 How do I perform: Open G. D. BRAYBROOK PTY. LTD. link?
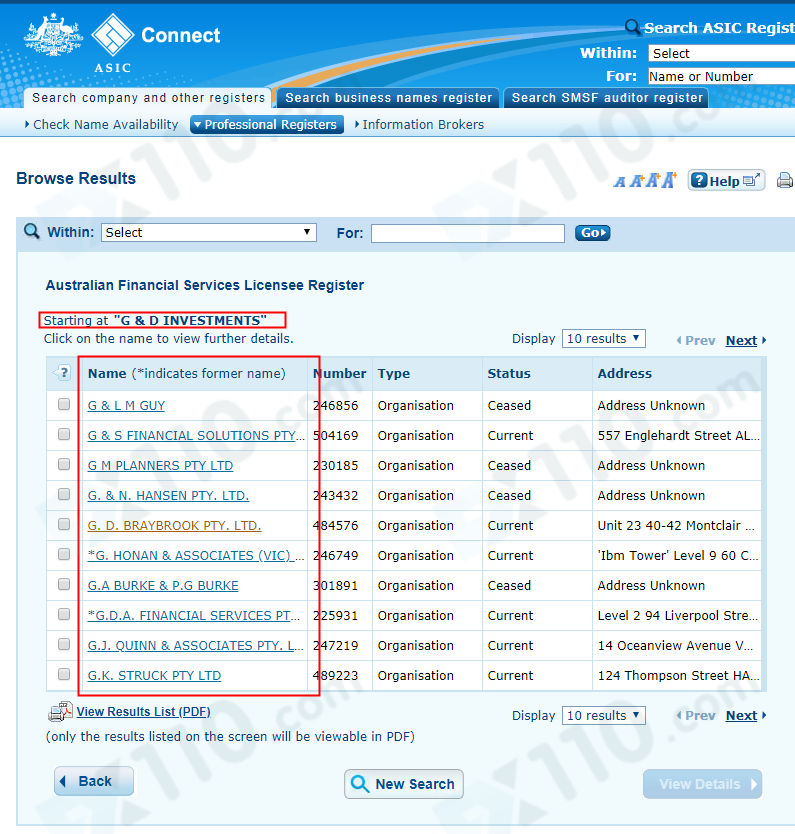[174, 526]
